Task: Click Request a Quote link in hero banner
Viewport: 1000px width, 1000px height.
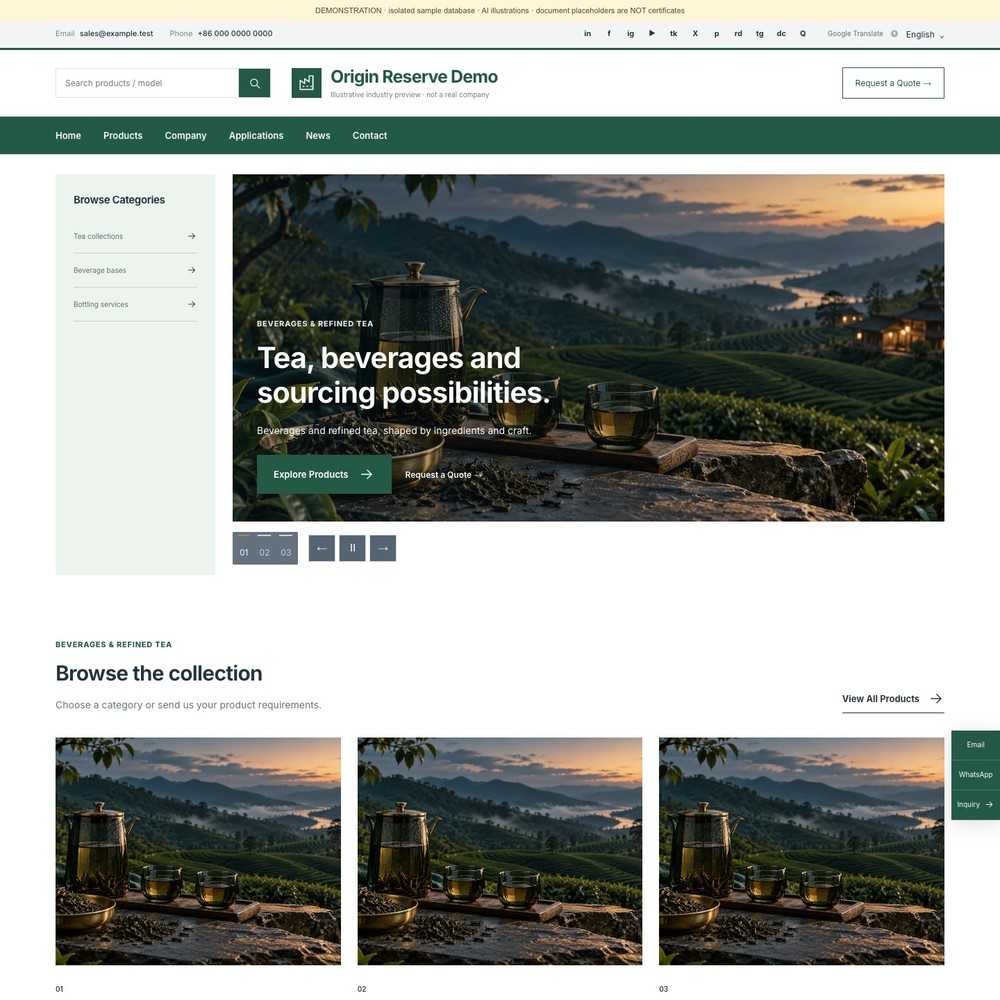Action: pos(443,474)
